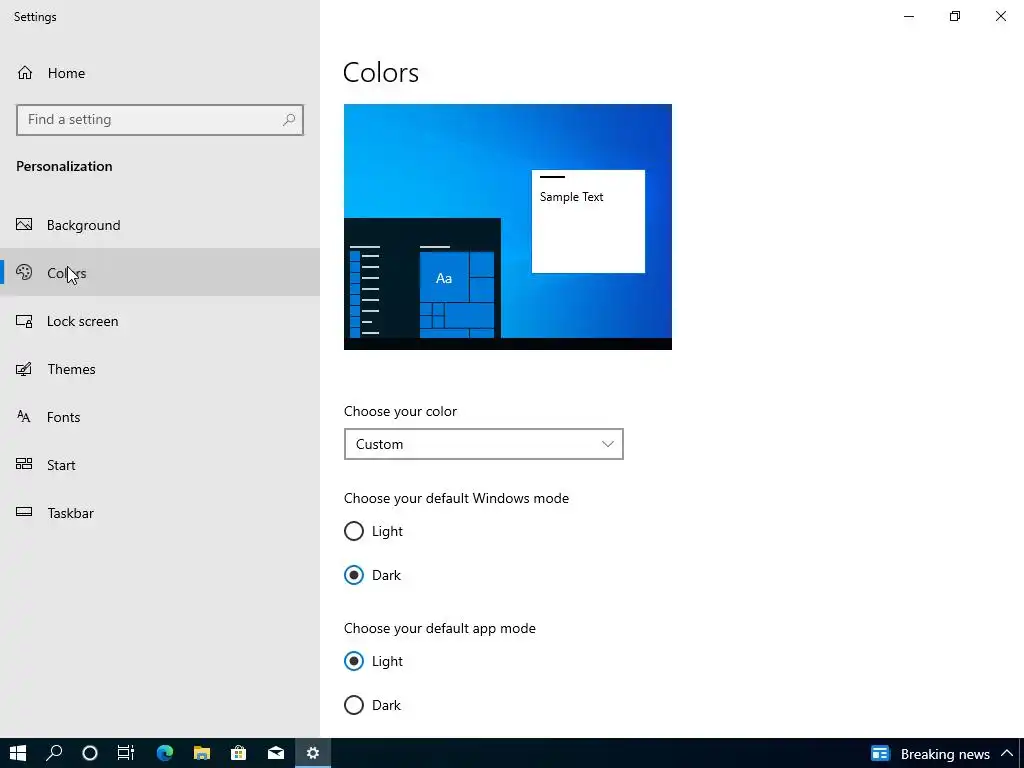Click the Show desktop sliver on taskbar
Screen dimensions: 1024x768
point(1021,753)
